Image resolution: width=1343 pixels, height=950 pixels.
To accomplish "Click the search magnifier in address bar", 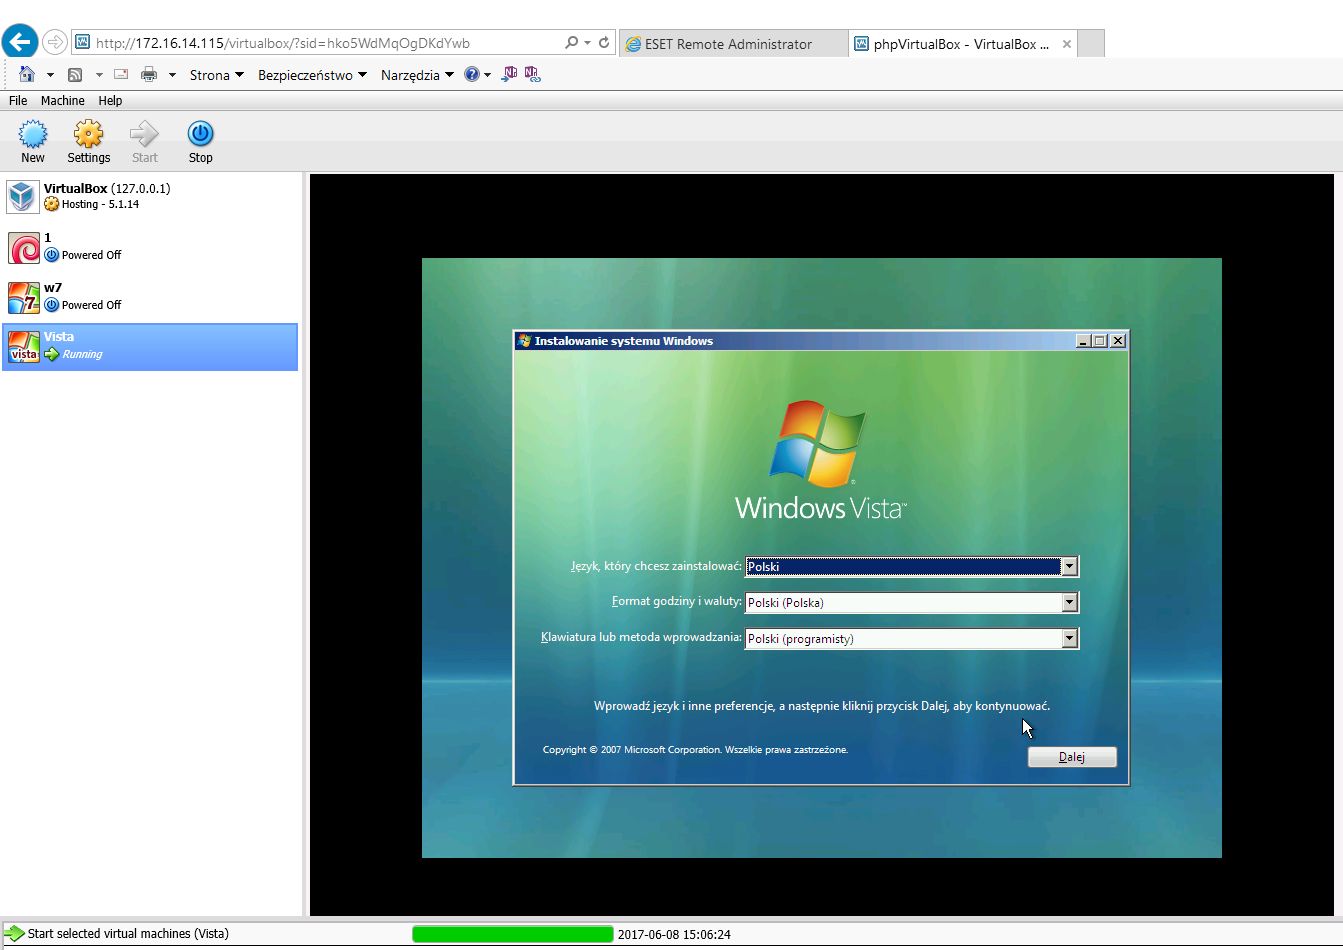I will [x=571, y=43].
